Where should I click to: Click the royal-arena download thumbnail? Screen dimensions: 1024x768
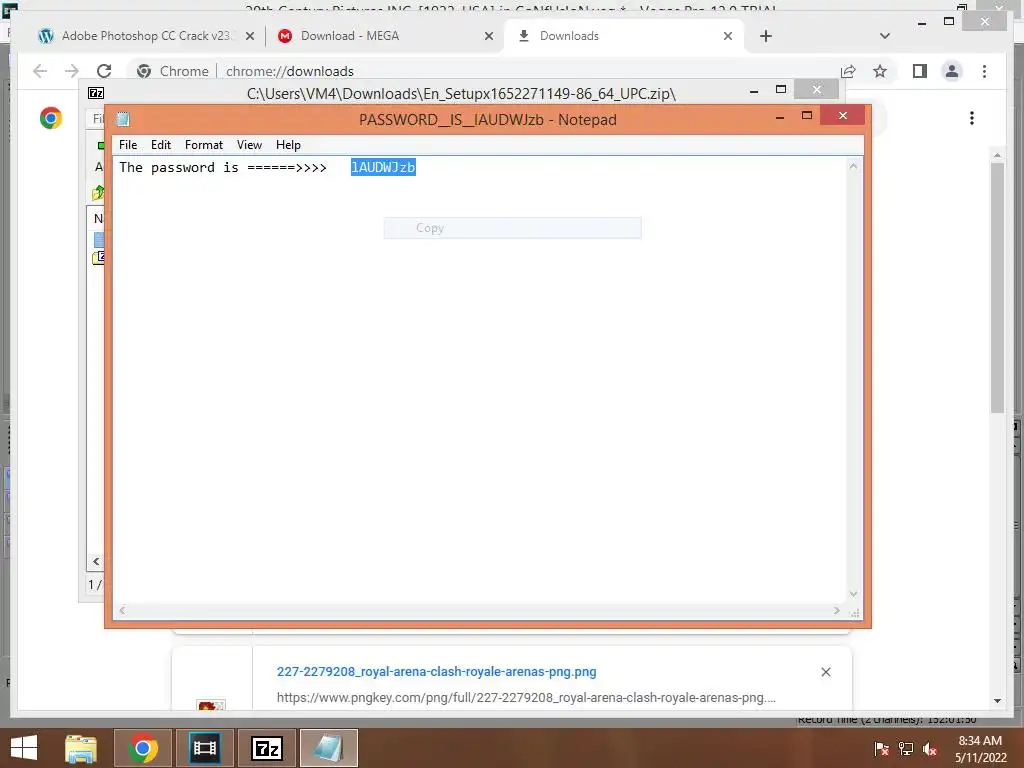(211, 706)
